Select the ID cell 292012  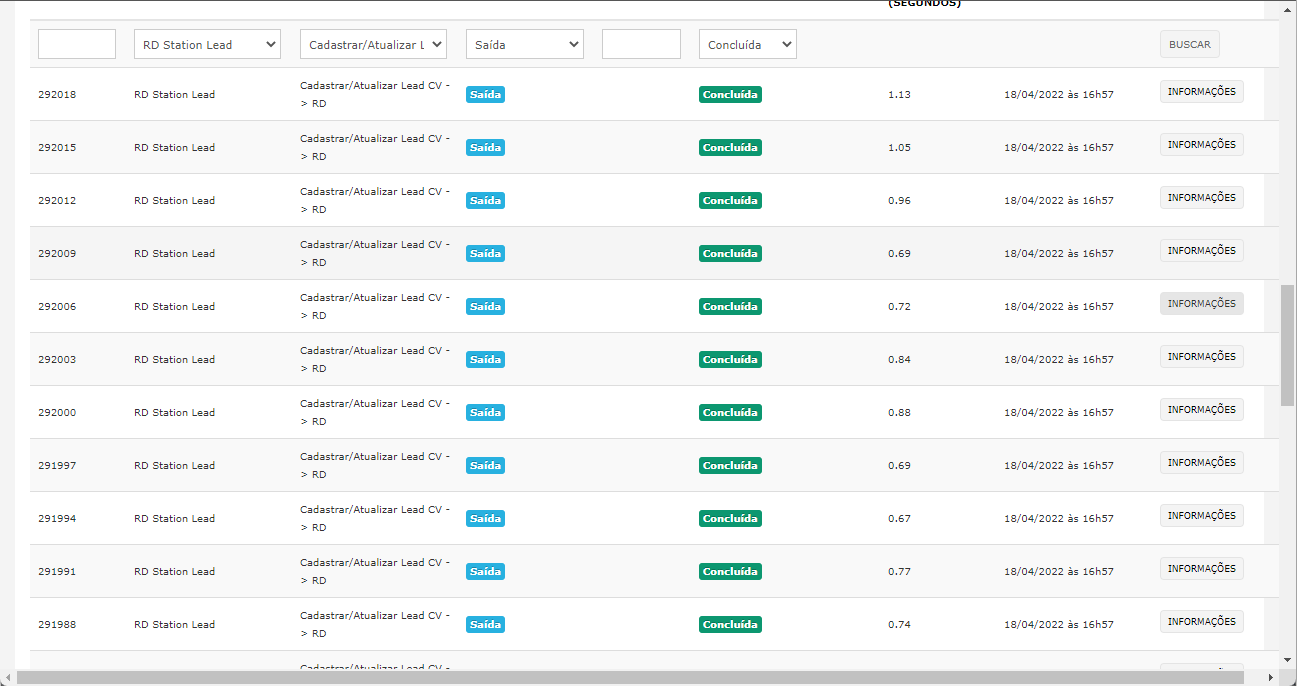click(57, 201)
